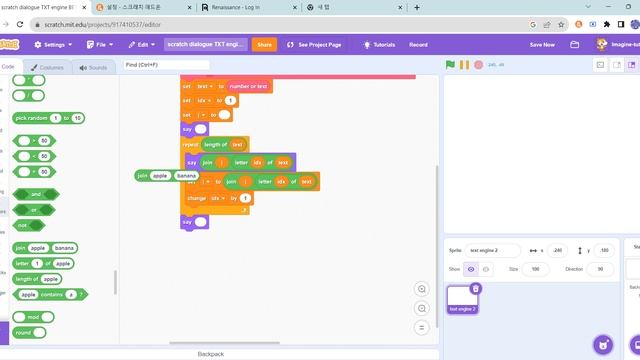The height and width of the screenshot is (360, 640).
Task: Click the Find (Ctrl+F) search box
Action: coord(166,64)
